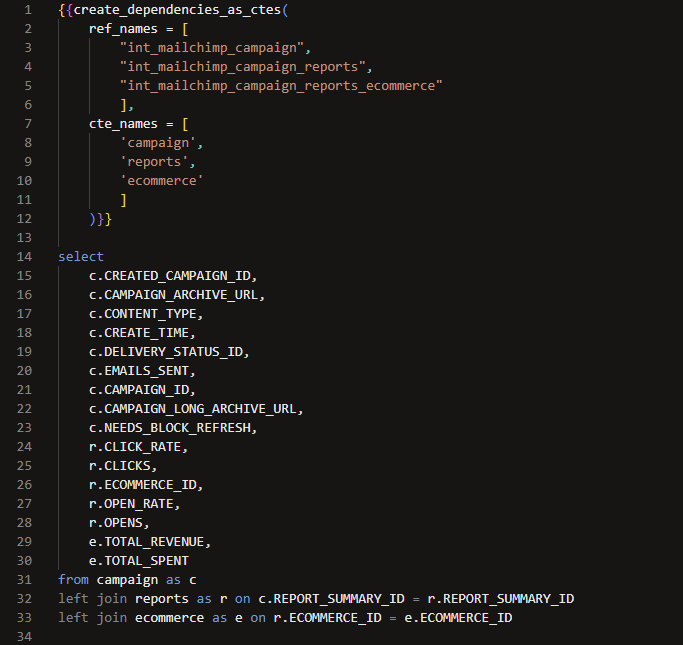The image size is (683, 645).
Task: Click c.CAMPAIGN_ARCHIVE_URL column
Action: 174,295
